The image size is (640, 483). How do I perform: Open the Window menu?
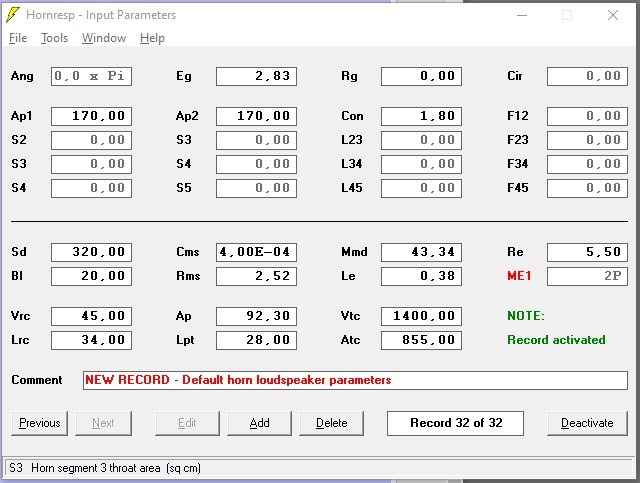click(x=104, y=38)
